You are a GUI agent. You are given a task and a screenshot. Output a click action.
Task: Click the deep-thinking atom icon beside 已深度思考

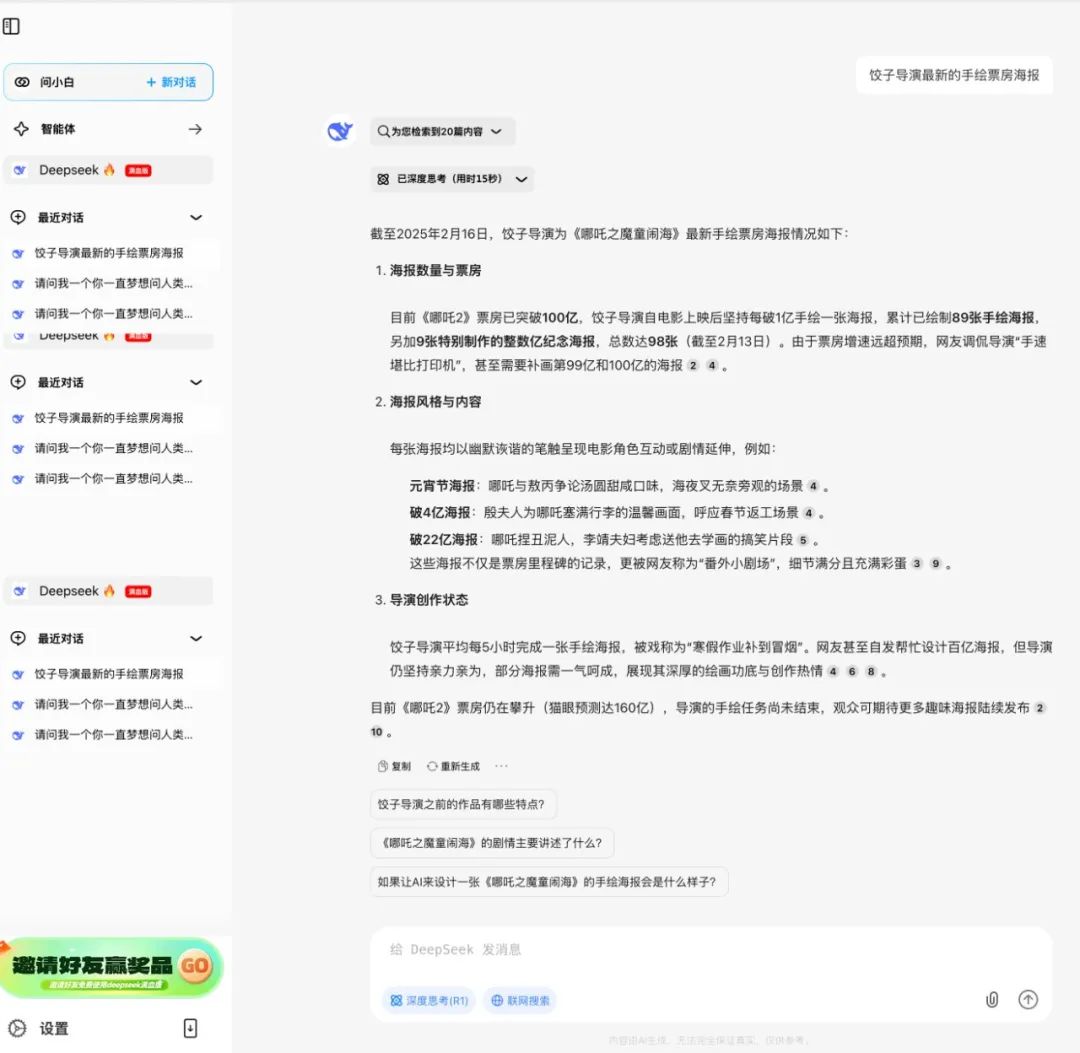point(384,179)
